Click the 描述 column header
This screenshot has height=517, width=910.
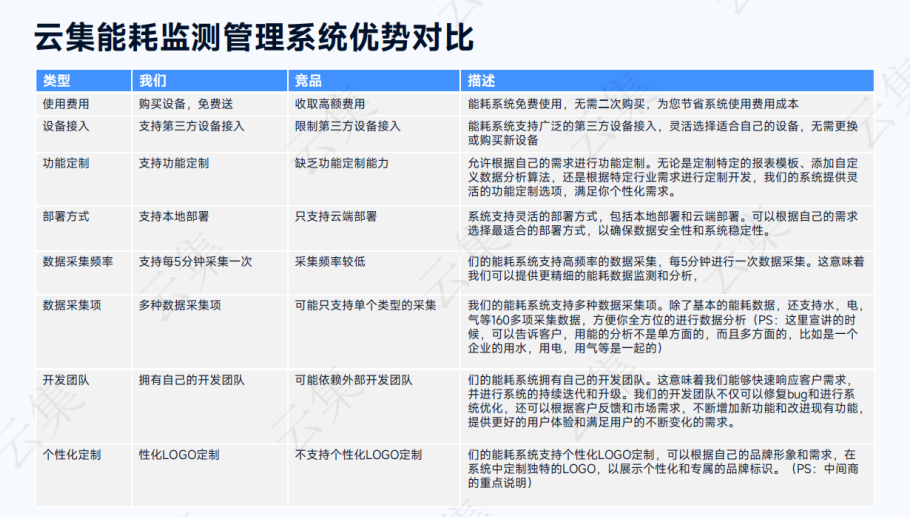point(481,80)
